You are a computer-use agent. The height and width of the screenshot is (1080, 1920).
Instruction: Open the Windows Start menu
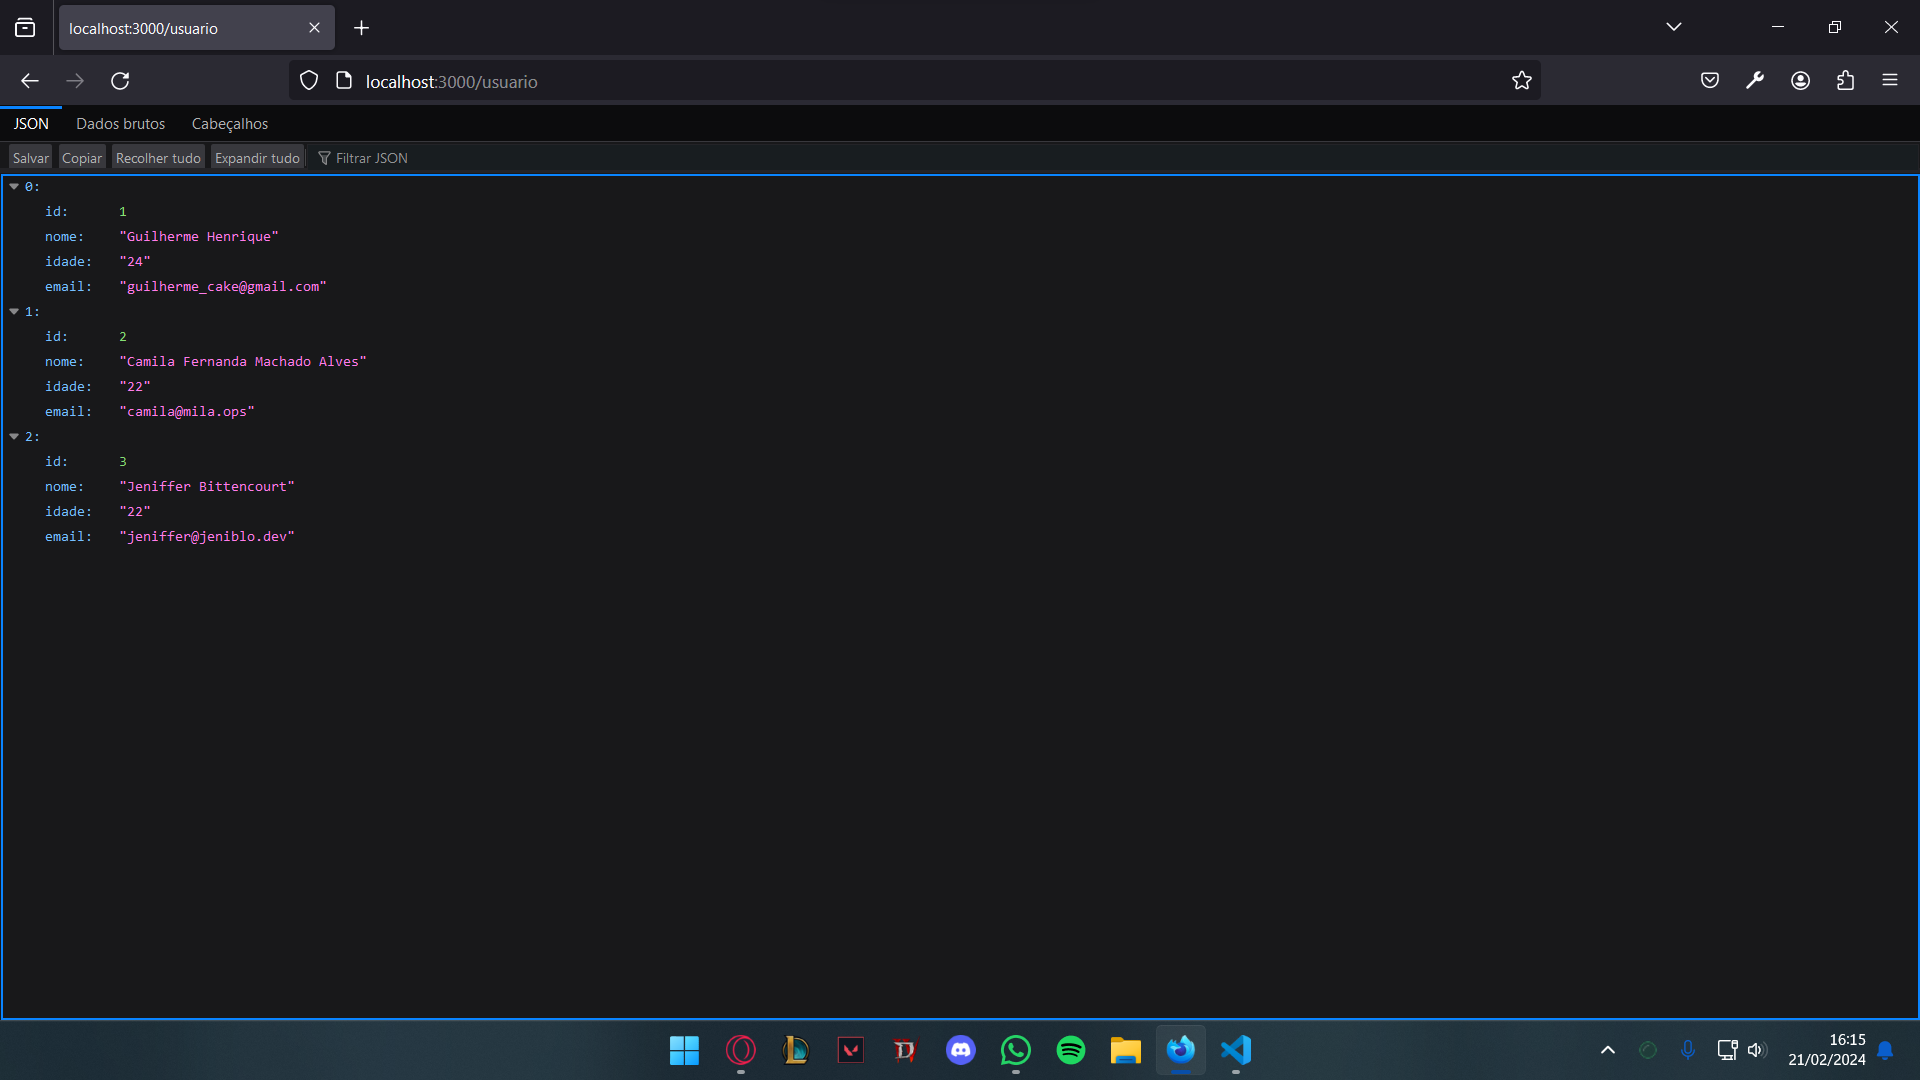coord(685,1050)
